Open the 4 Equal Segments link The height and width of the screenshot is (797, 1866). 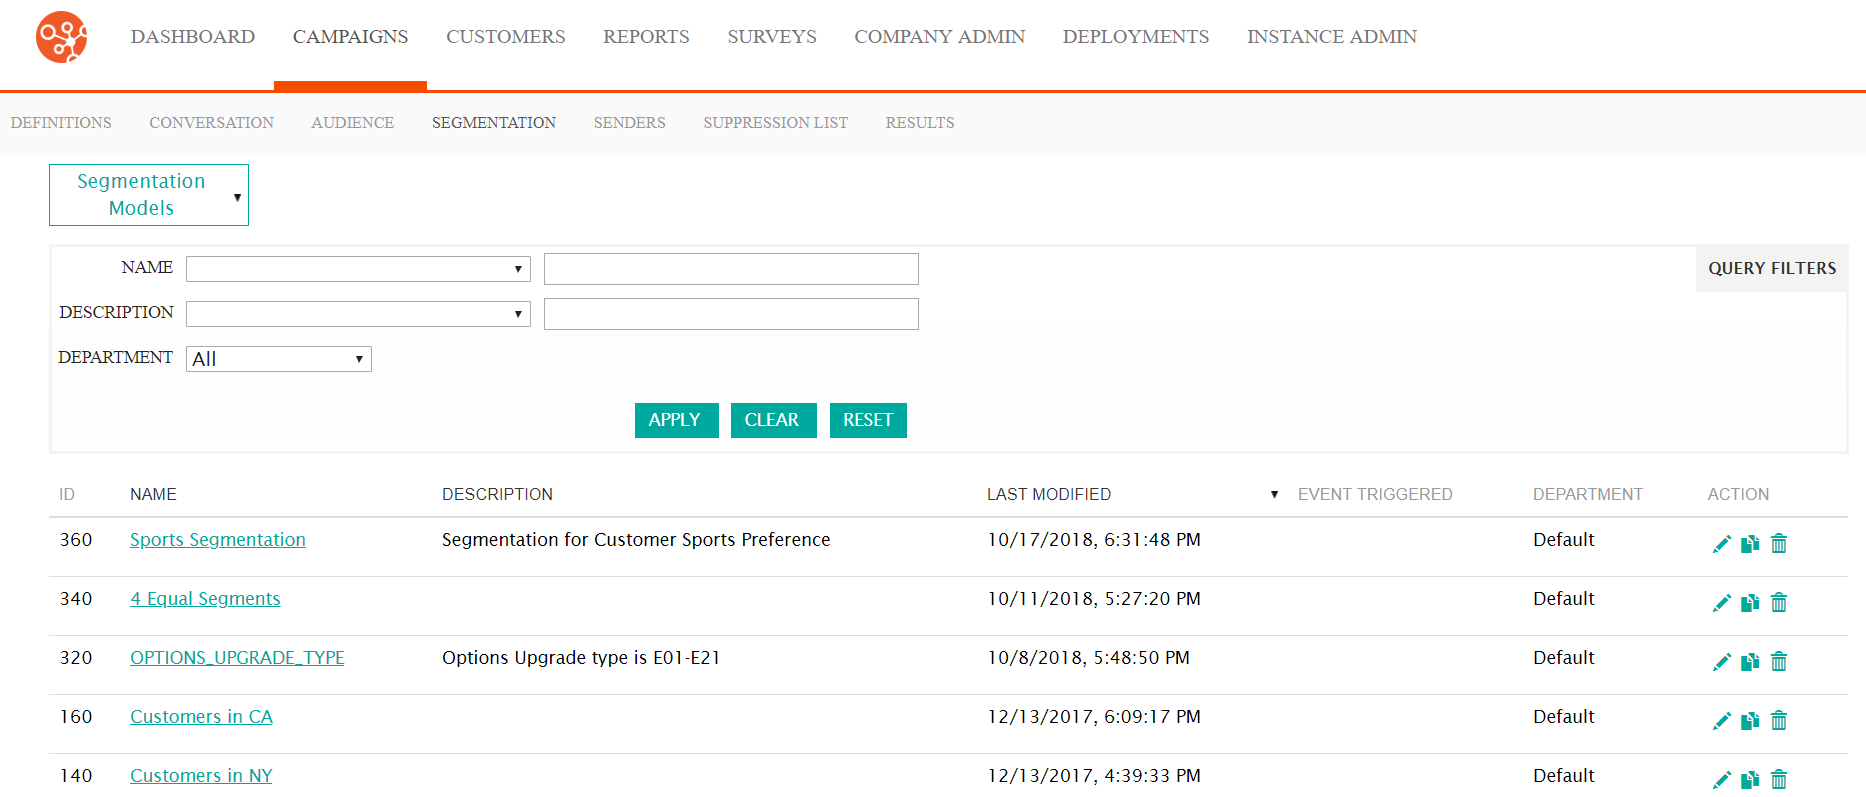point(205,599)
